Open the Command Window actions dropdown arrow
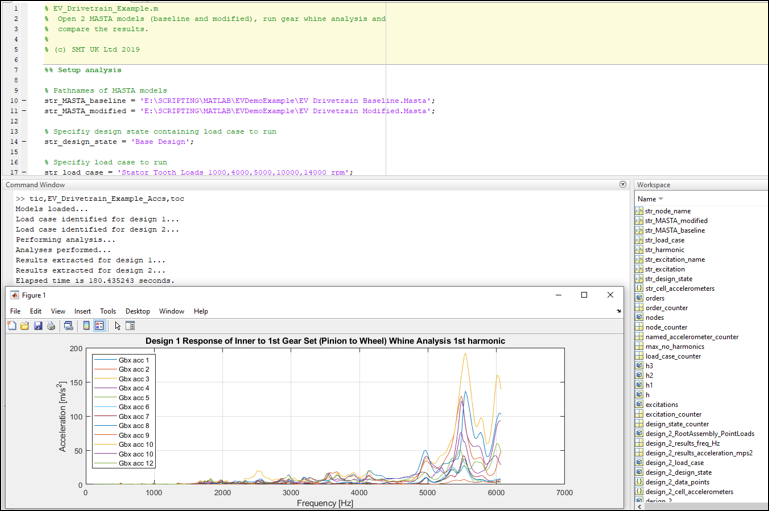 click(623, 185)
